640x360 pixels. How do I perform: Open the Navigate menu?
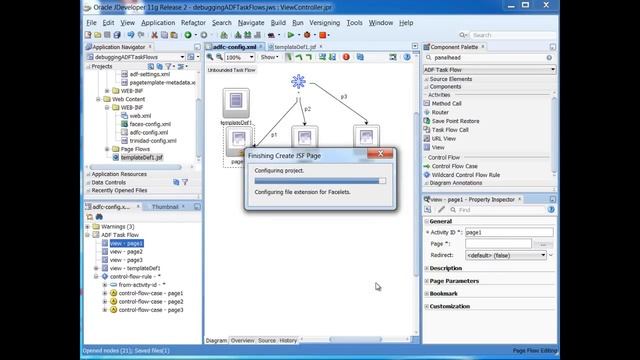coord(251,23)
